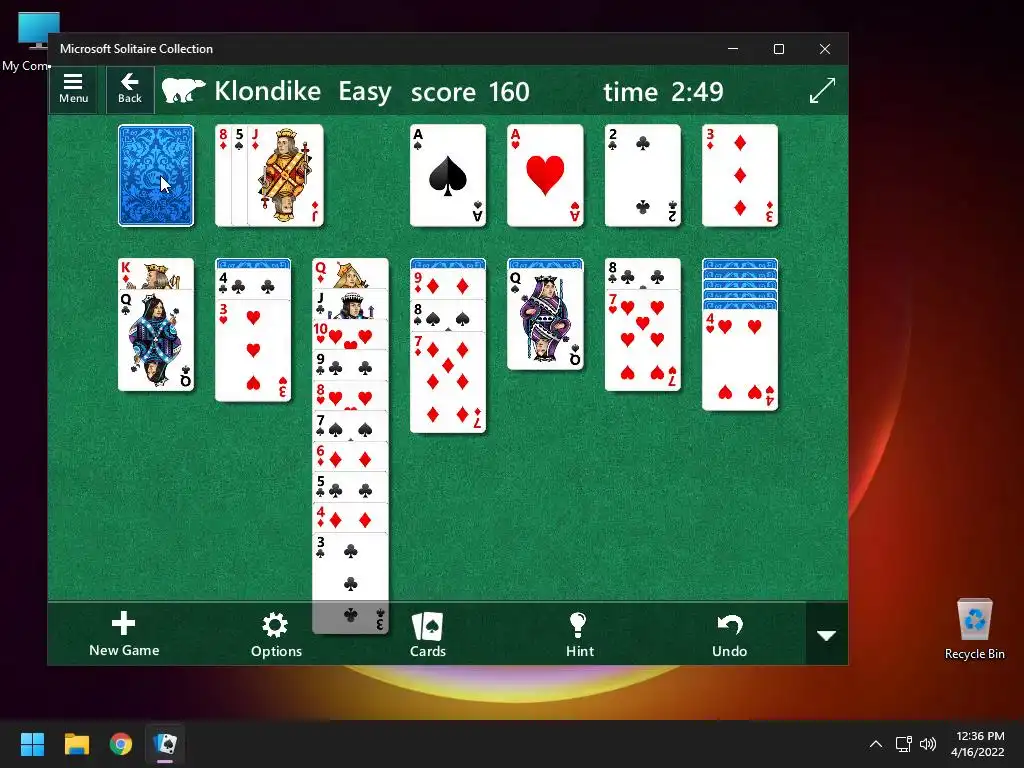Screen dimensions: 1024x768
Task: Close the Solitaire Collection window
Action: (x=825, y=49)
